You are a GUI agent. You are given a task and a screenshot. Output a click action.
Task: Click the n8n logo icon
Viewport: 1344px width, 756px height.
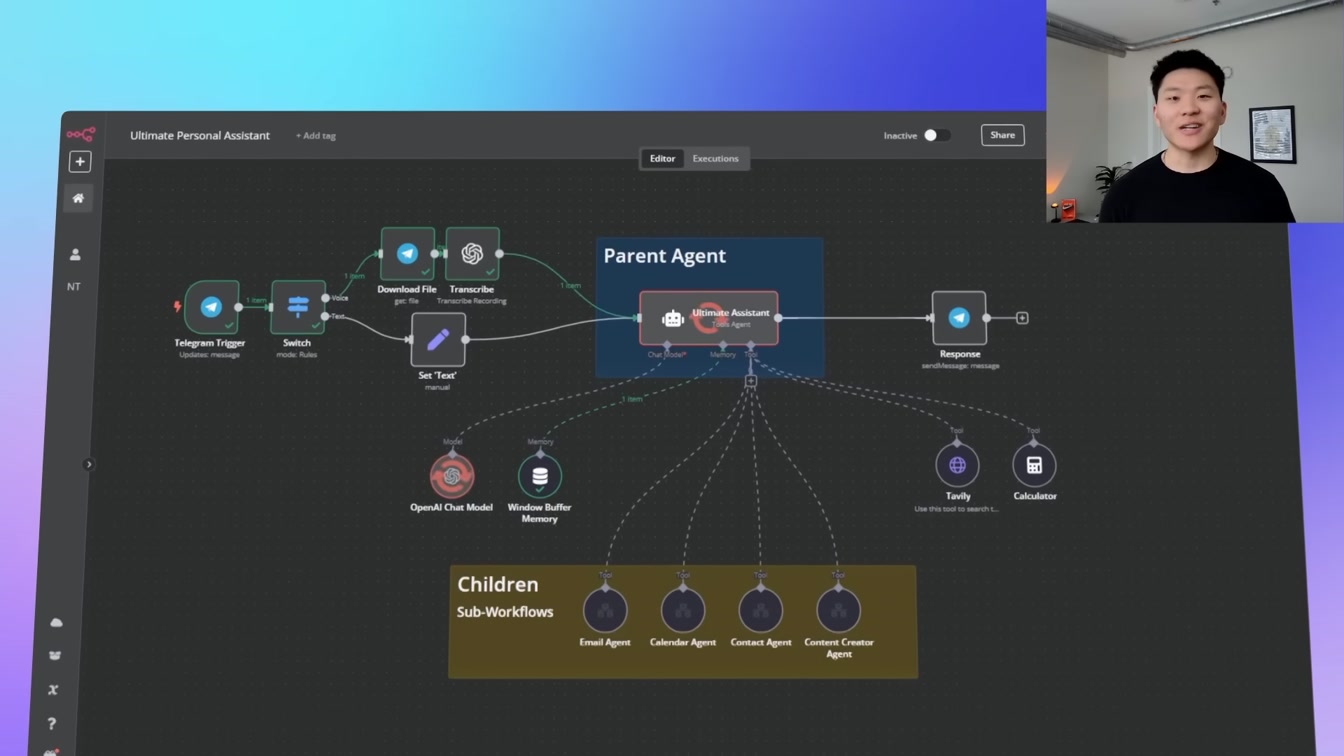pos(80,134)
